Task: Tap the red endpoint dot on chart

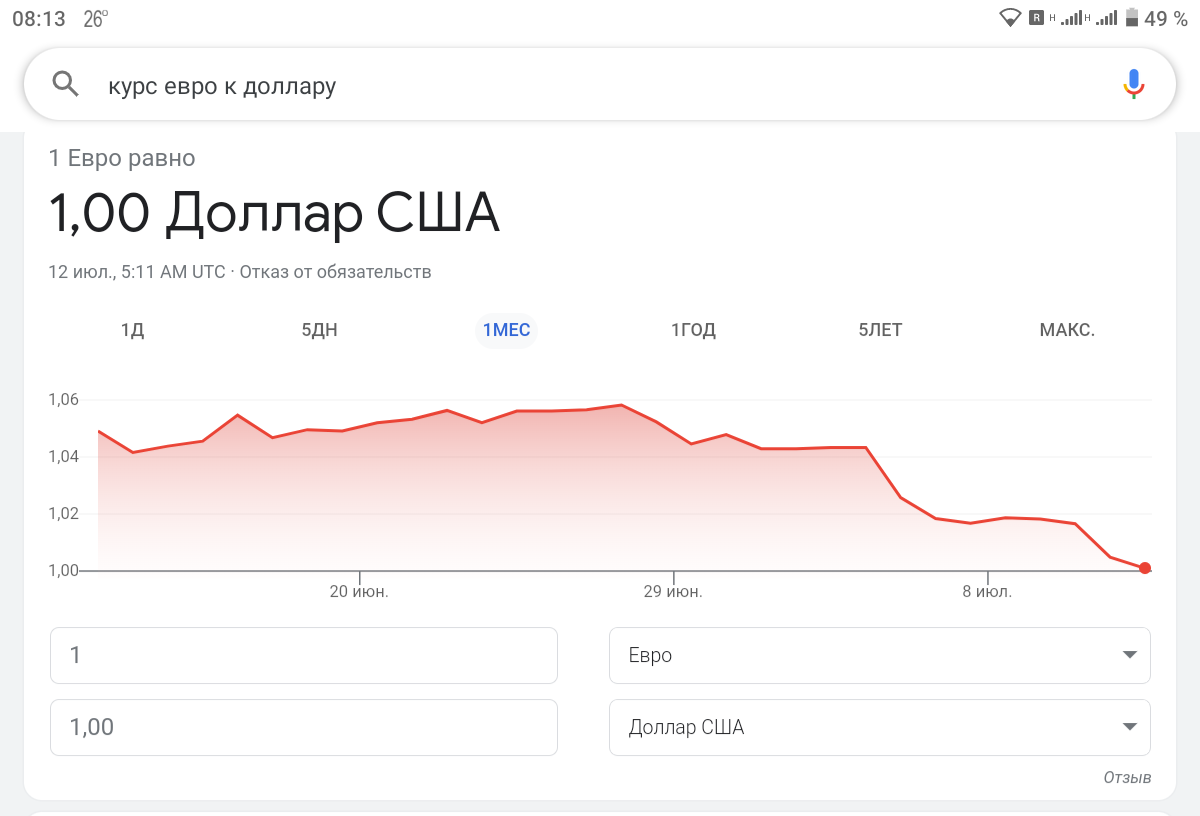Action: [x=1145, y=568]
